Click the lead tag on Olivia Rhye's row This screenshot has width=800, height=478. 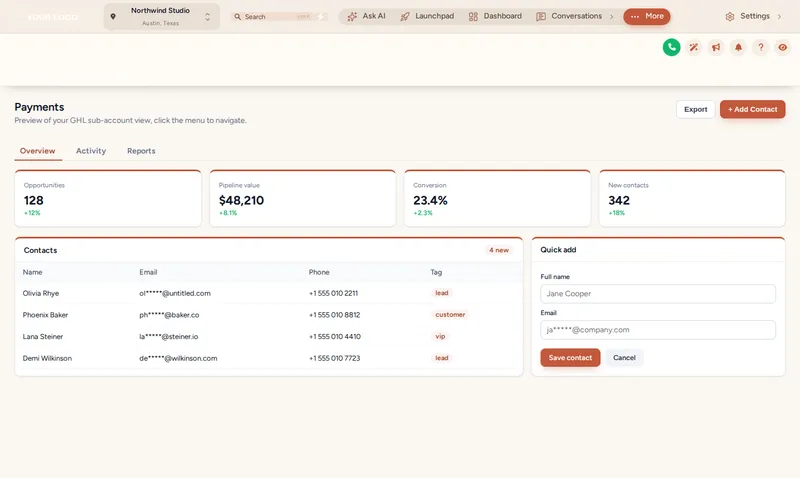coord(442,293)
